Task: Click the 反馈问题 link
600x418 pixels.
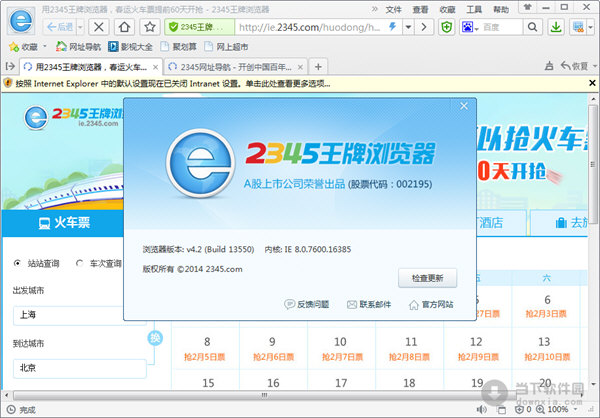Action: click(307, 304)
